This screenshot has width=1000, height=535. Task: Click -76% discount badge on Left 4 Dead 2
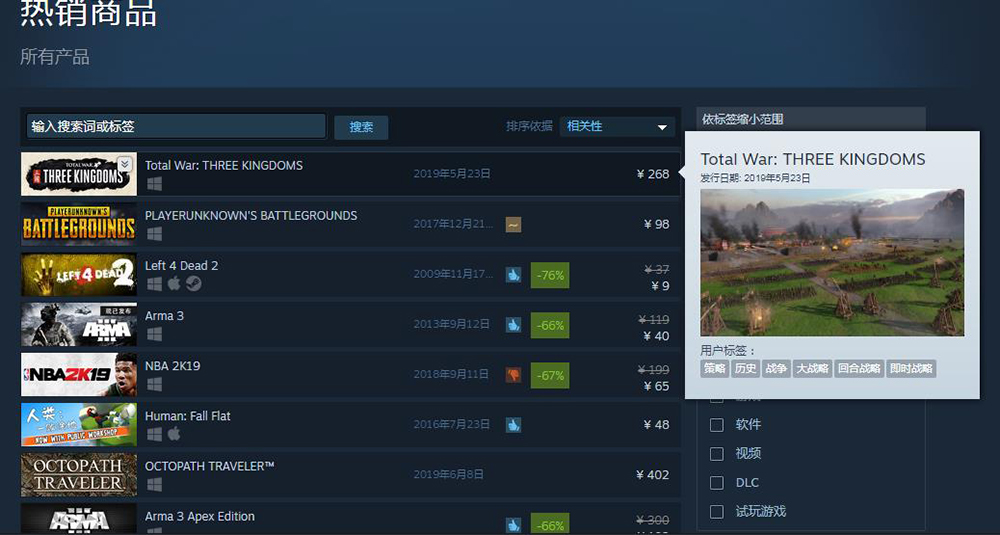pyautogui.click(x=550, y=275)
